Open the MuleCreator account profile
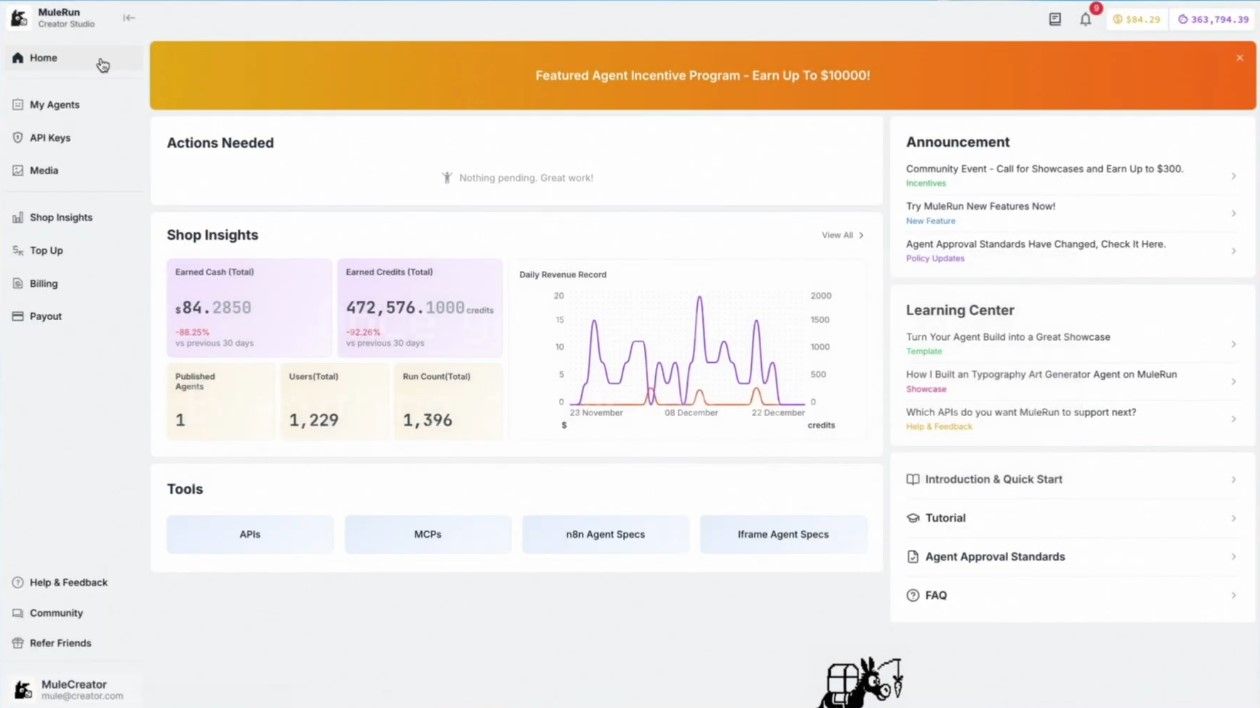Viewport: 1260px width, 708px height. click(72, 690)
